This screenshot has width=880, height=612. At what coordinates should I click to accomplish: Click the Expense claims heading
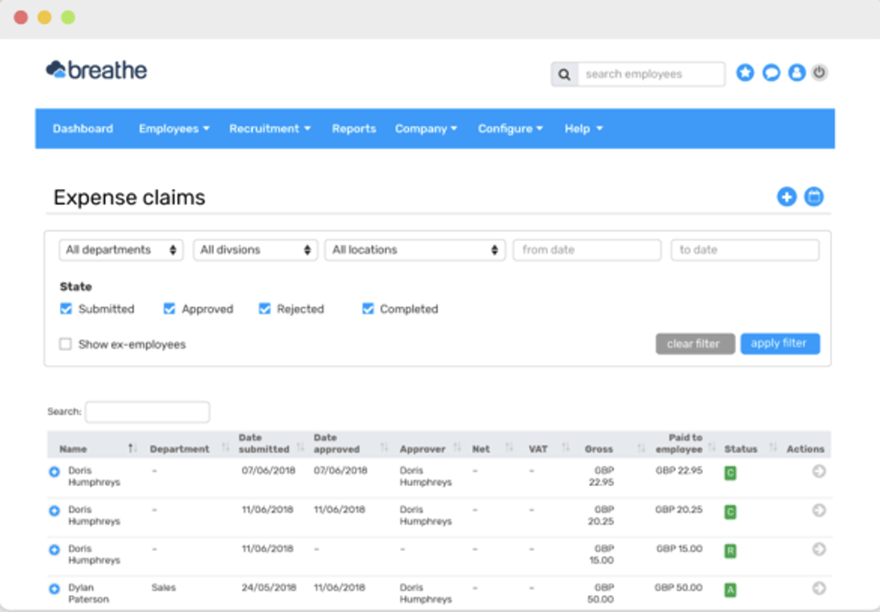click(x=129, y=198)
